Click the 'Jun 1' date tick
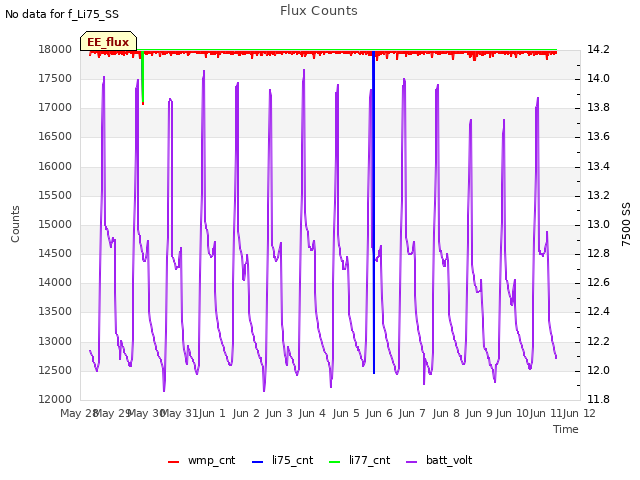Image resolution: width=640 pixels, height=480 pixels. (212, 413)
